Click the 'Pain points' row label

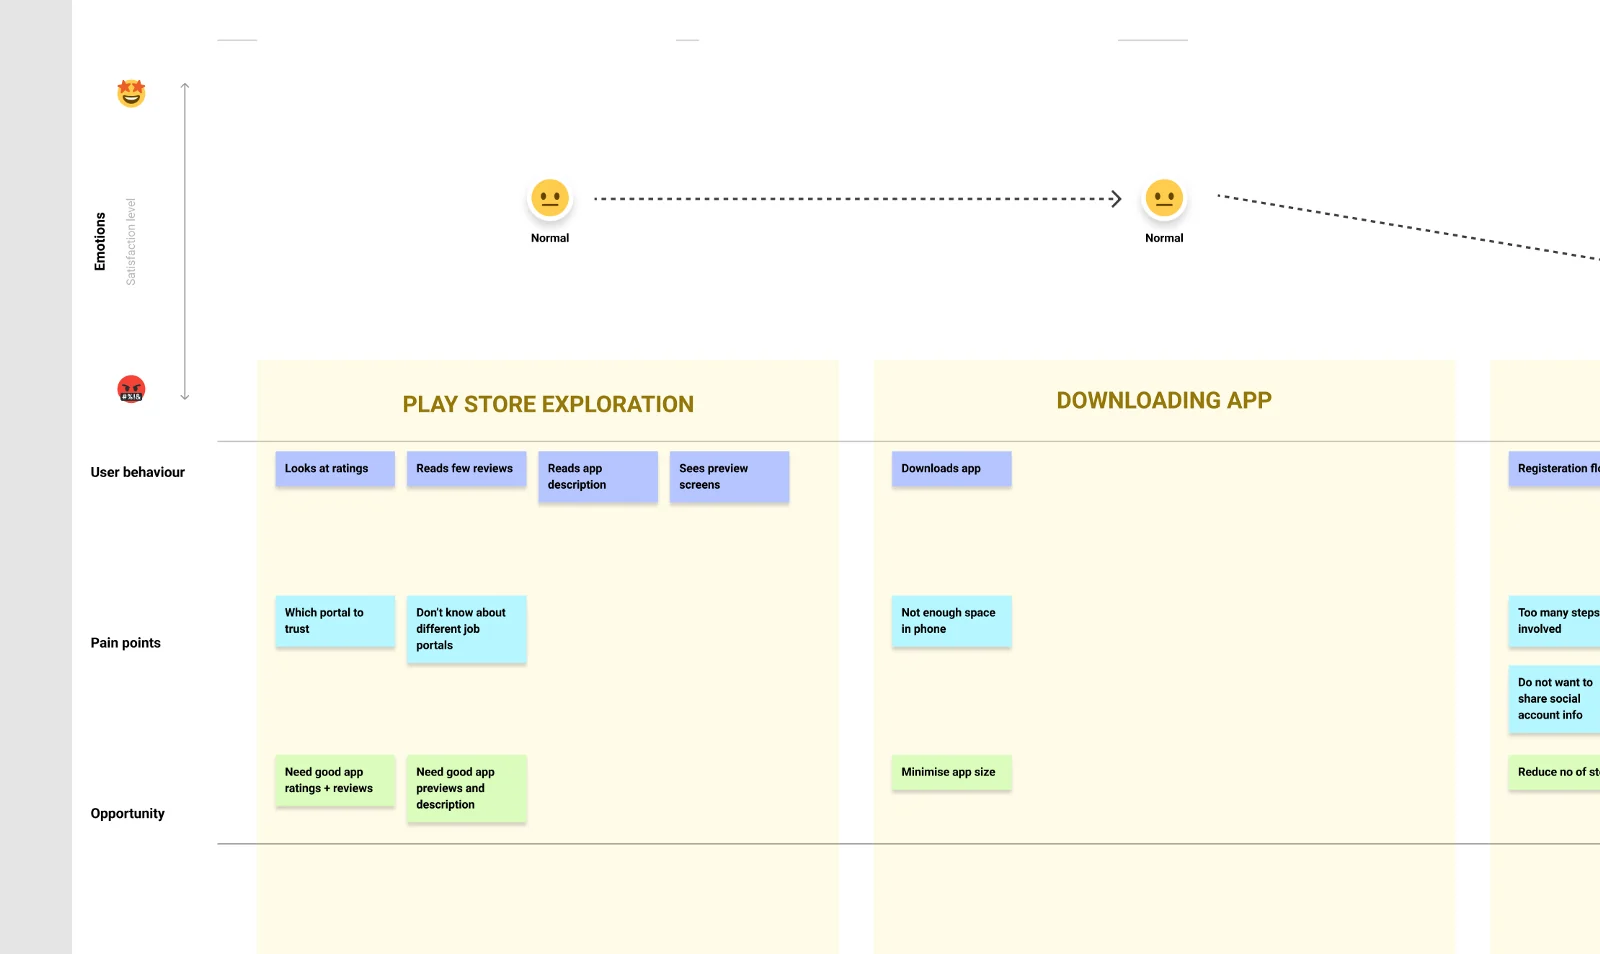click(126, 643)
